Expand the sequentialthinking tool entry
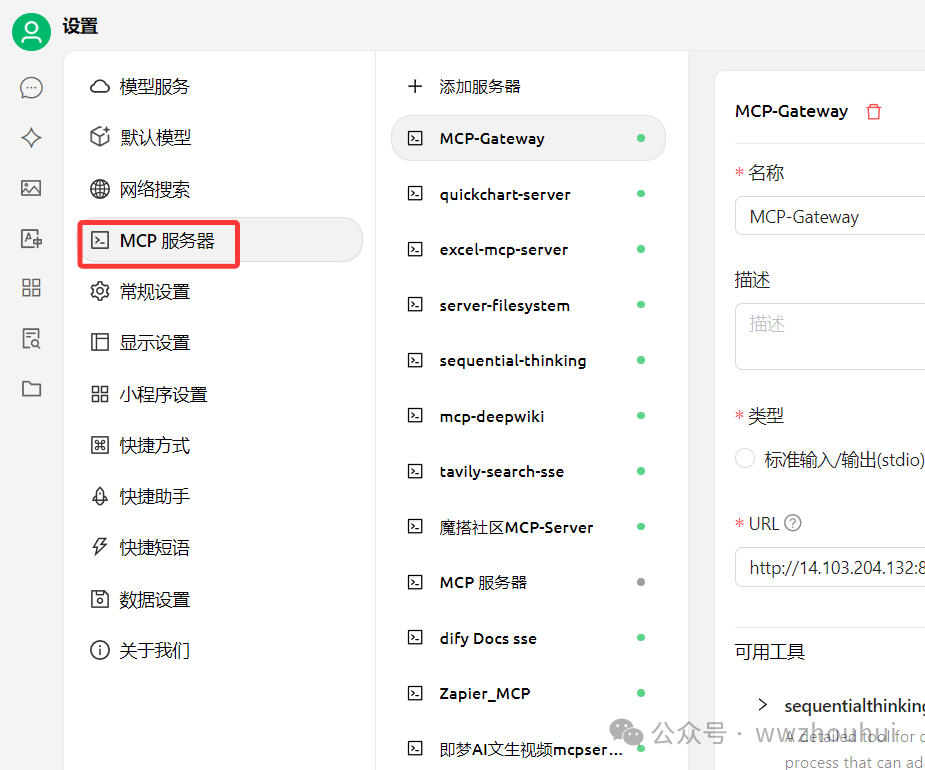 [763, 705]
